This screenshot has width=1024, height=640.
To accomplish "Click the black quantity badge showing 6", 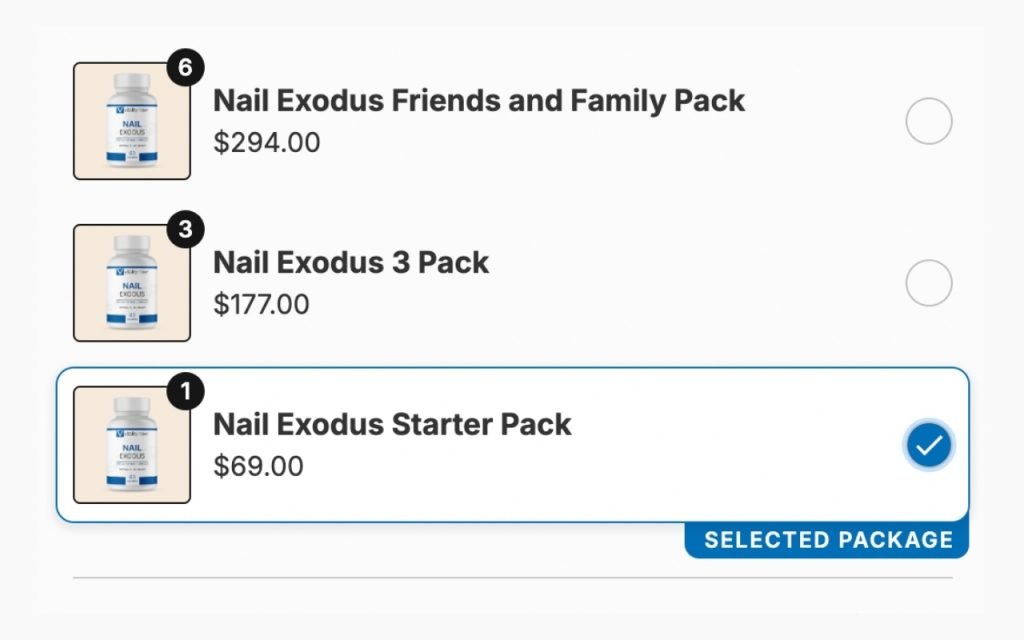I will tap(185, 67).
